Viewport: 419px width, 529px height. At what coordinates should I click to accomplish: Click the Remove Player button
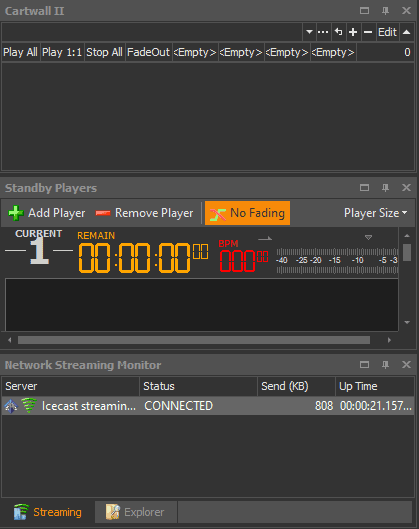[144, 213]
